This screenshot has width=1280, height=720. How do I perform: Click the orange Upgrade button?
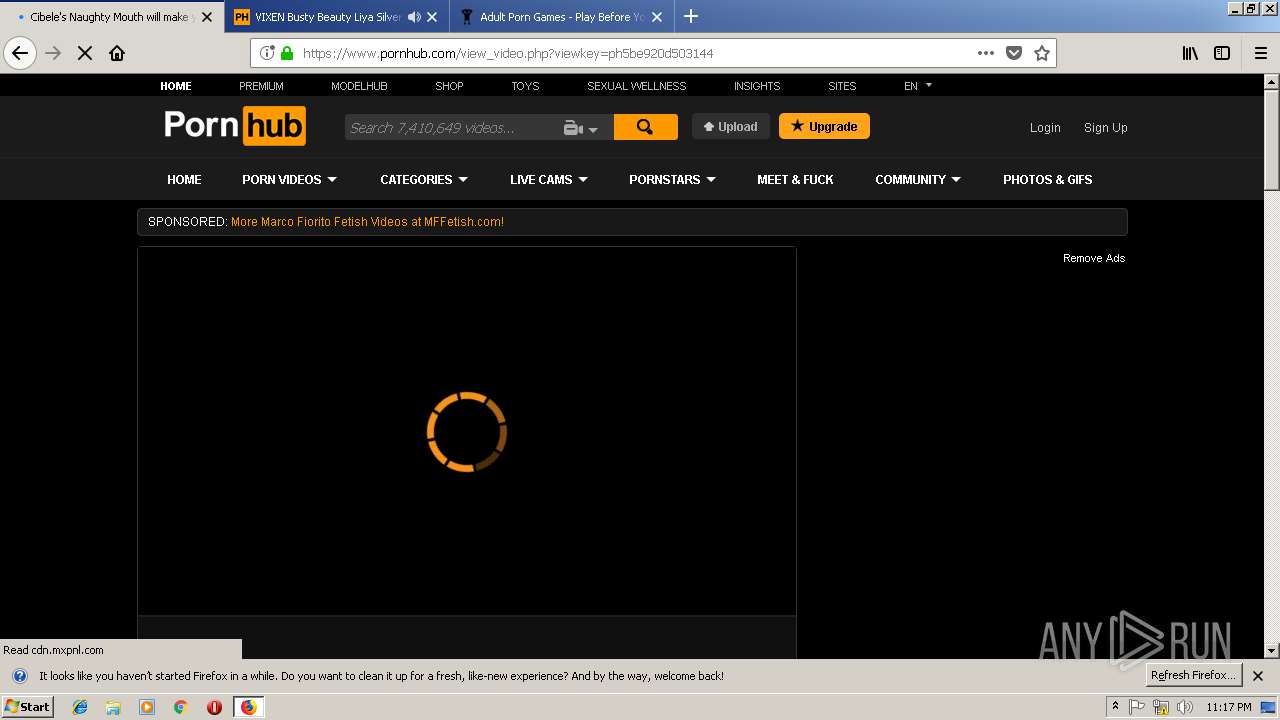pos(824,126)
